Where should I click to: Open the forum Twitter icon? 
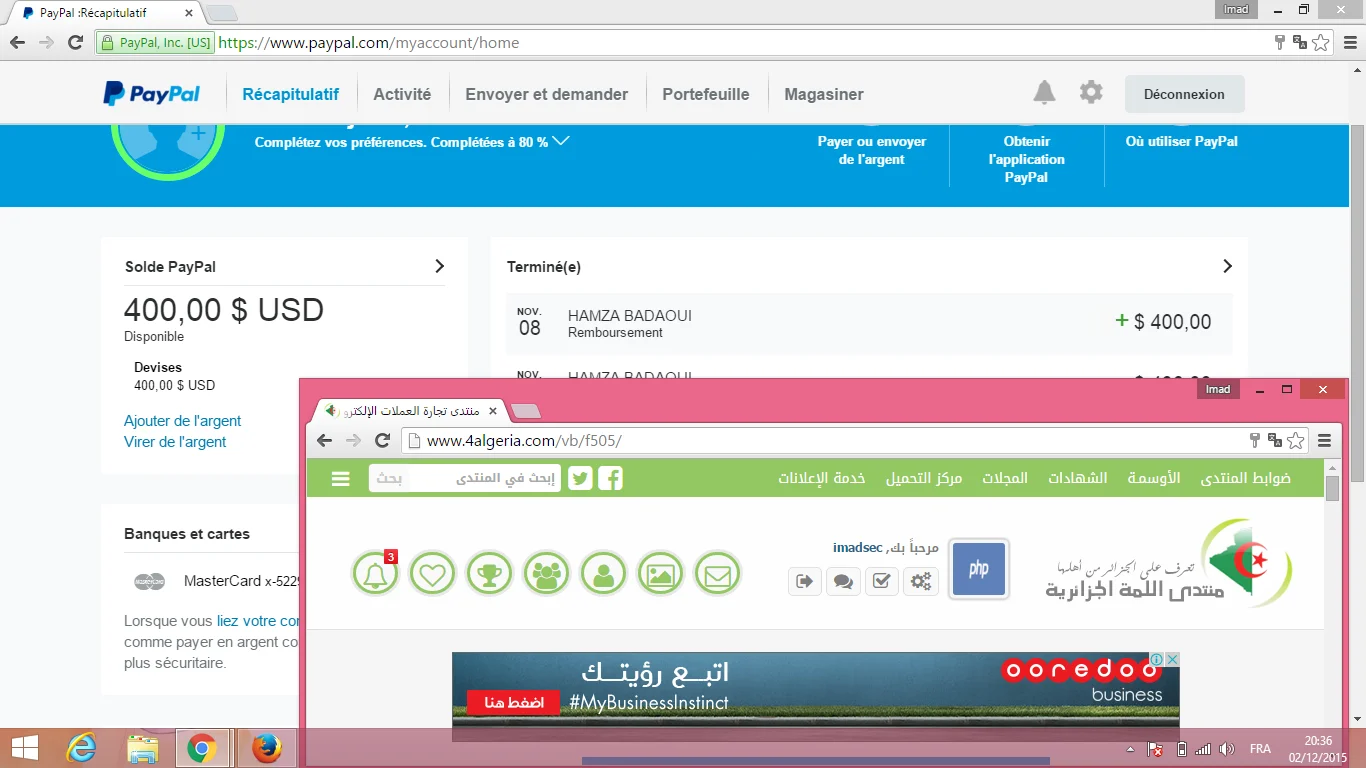coord(580,478)
